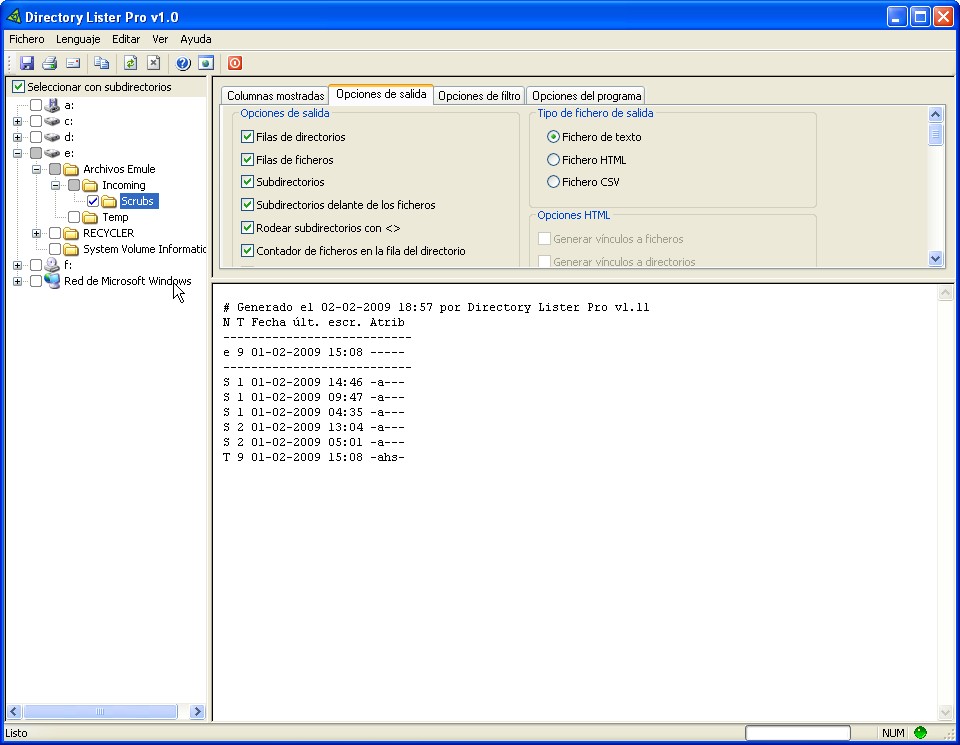Click the envelope email toolbar icon
960x745 pixels.
73,63
